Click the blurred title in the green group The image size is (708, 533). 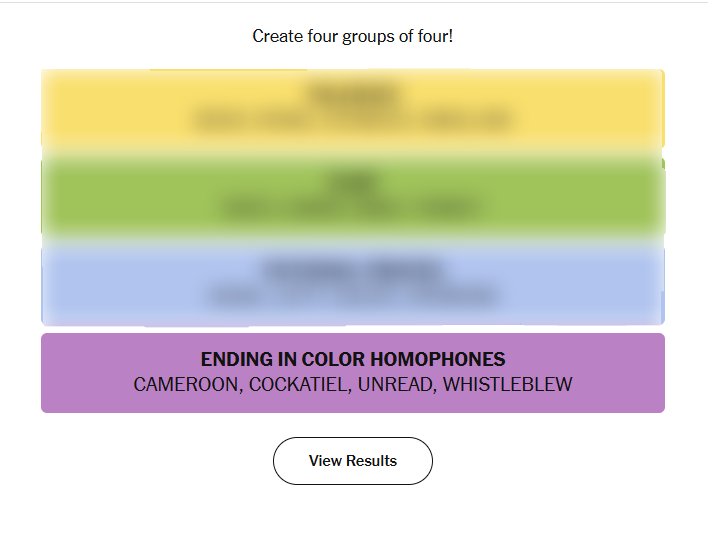click(x=352, y=183)
